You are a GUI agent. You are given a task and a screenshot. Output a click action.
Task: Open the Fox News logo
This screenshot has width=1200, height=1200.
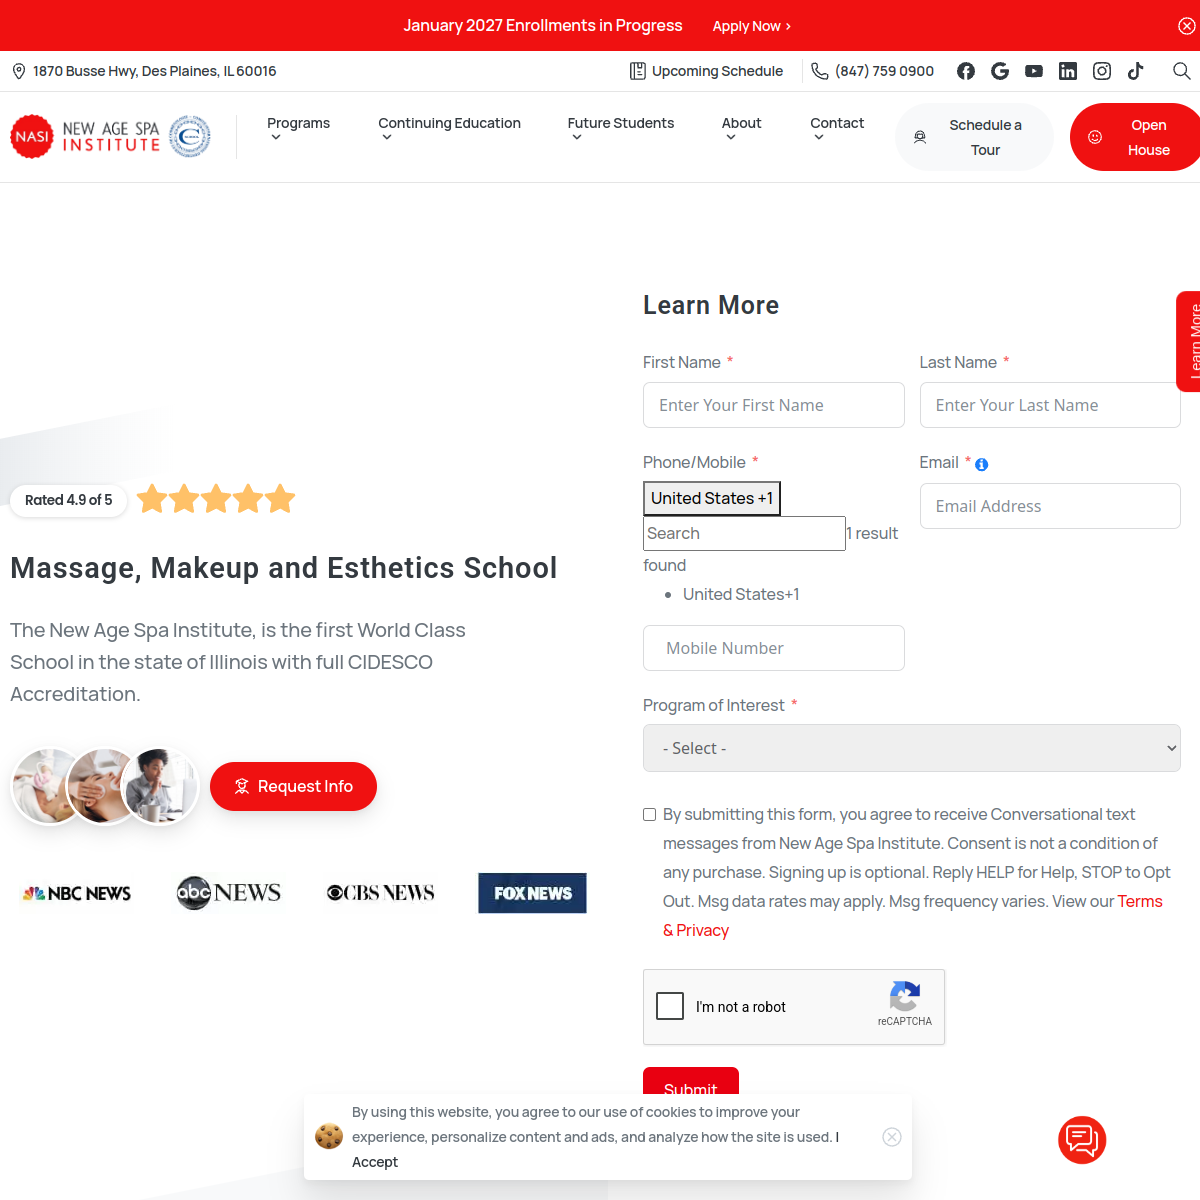tap(533, 893)
